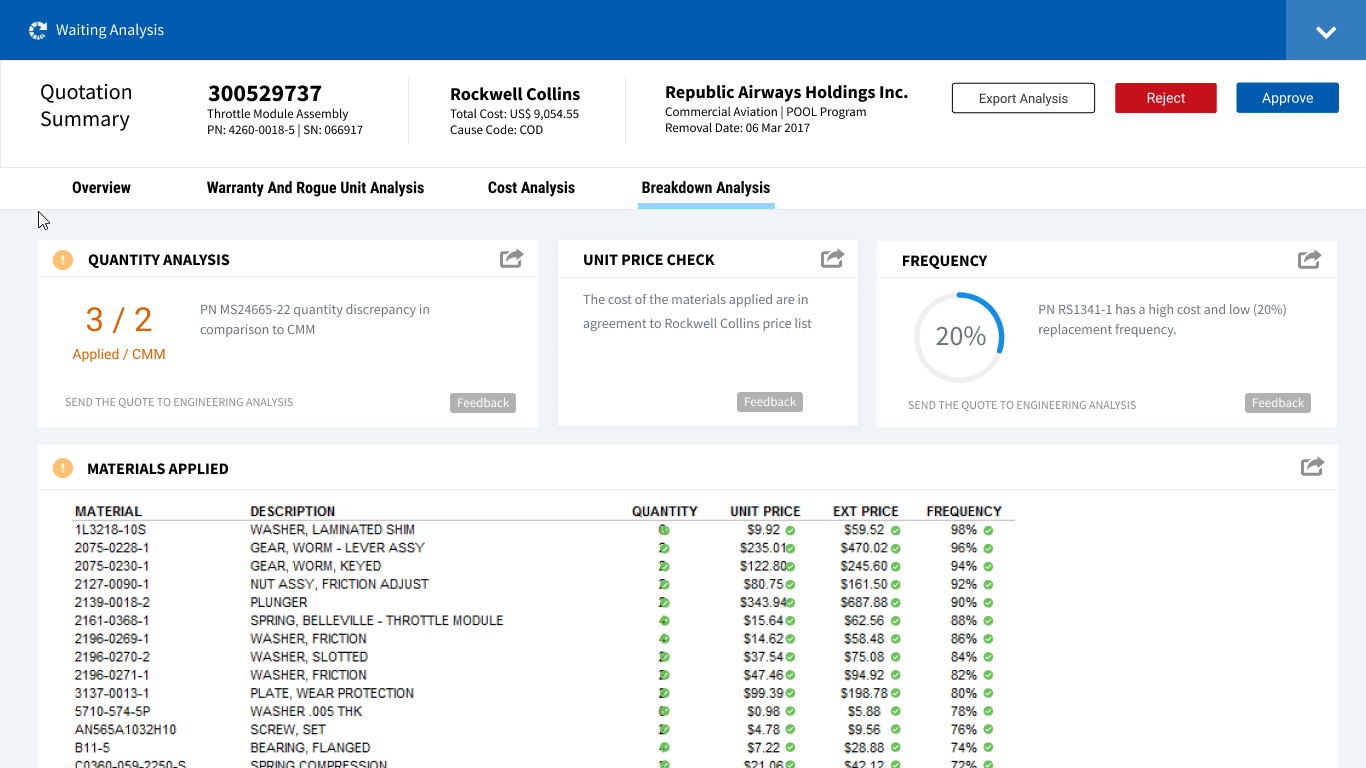The height and width of the screenshot is (768, 1366).
Task: Click green check beside $59.52 ext price
Action: [896, 530]
